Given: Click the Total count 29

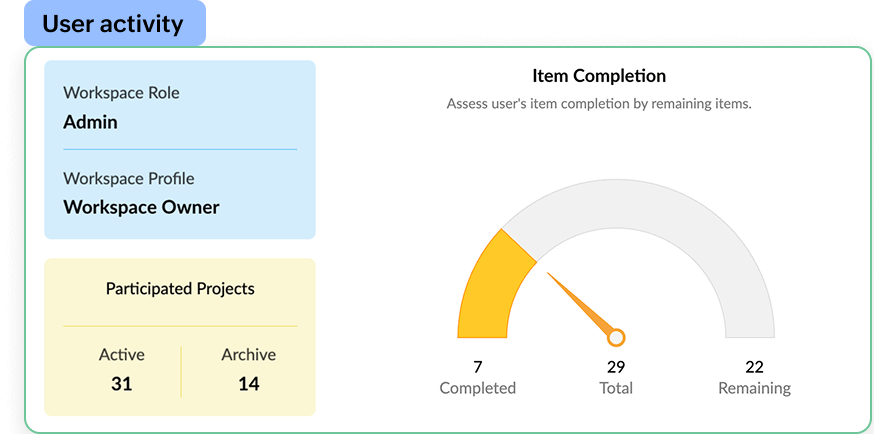Looking at the screenshot, I should point(616,367).
